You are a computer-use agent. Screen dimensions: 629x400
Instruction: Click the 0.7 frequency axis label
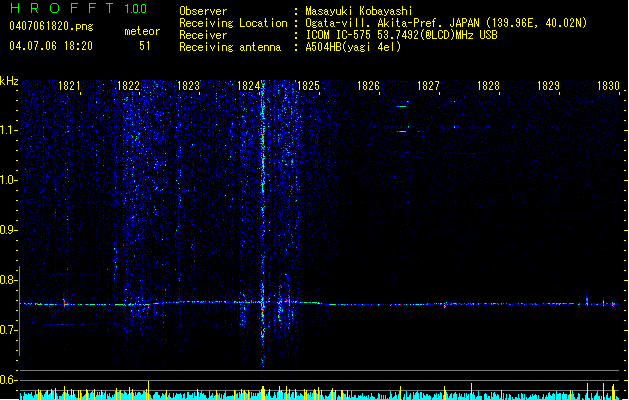tap(9, 330)
